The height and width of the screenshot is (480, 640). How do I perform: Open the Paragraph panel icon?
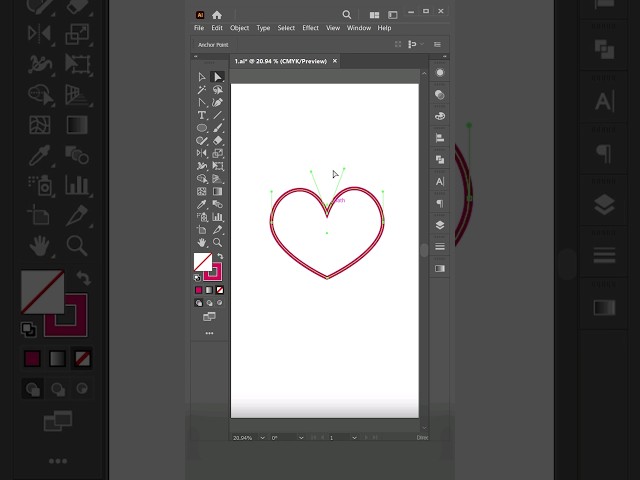tap(440, 203)
